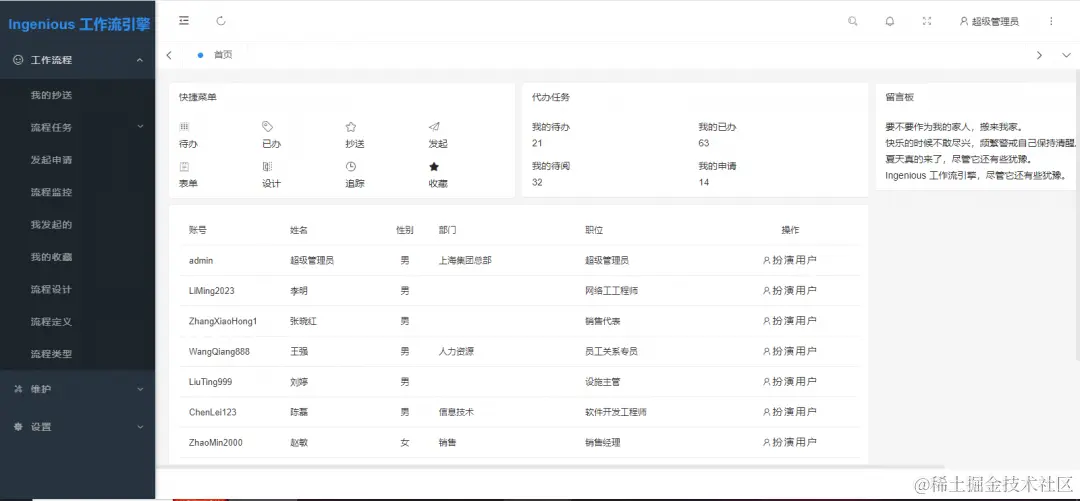Expand the 设置 menu group
The image size is (1080, 501).
77,427
